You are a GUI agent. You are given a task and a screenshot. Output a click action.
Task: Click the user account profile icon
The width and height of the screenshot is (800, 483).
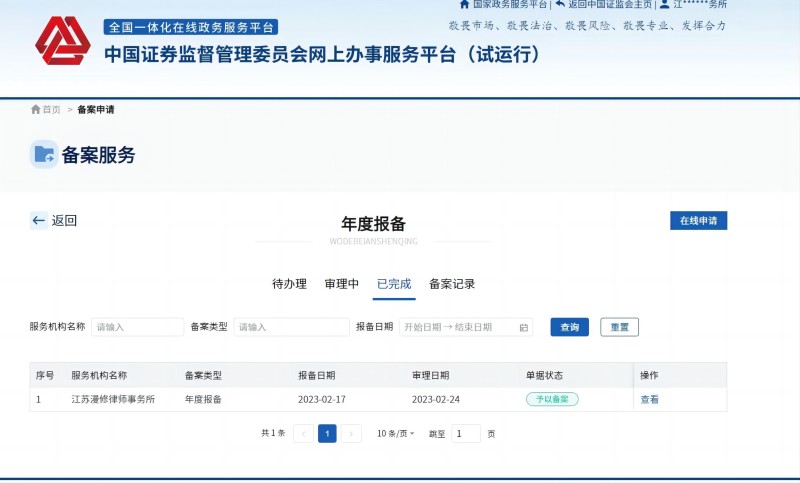click(664, 5)
